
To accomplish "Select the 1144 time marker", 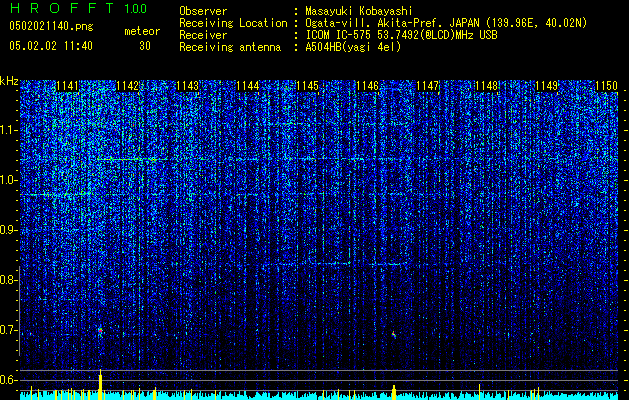I will click(248, 86).
